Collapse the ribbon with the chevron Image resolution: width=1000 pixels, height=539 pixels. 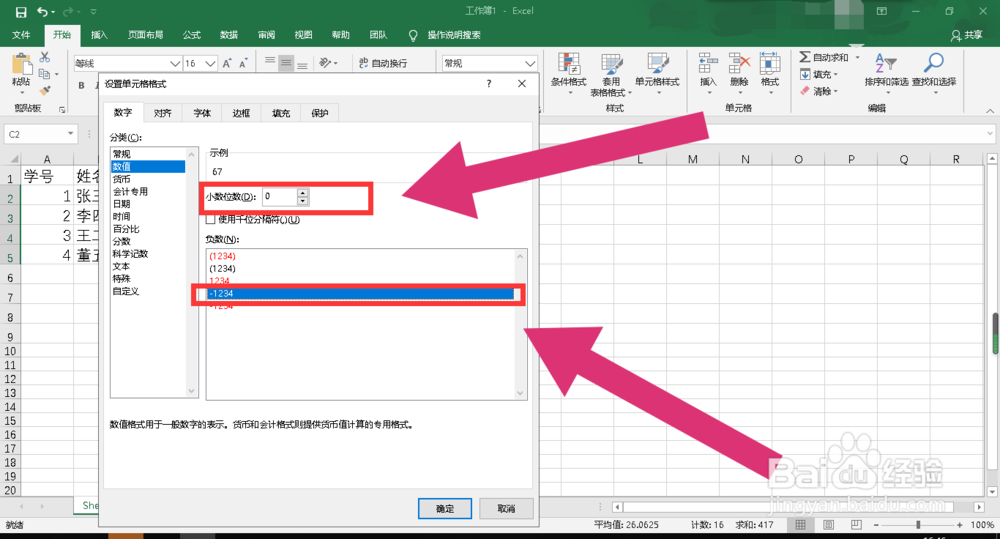990,110
